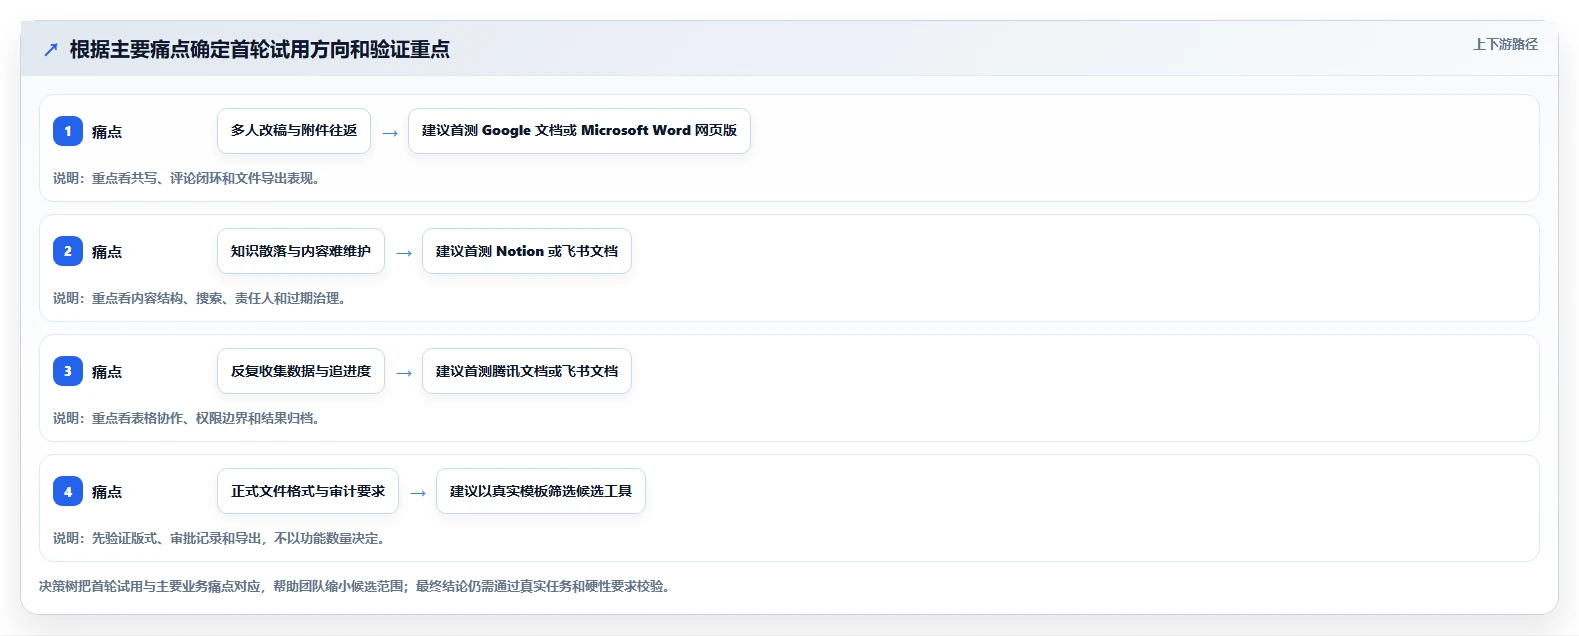Click the 知识散落与内容难维护 box
The image size is (1579, 636).
click(301, 251)
